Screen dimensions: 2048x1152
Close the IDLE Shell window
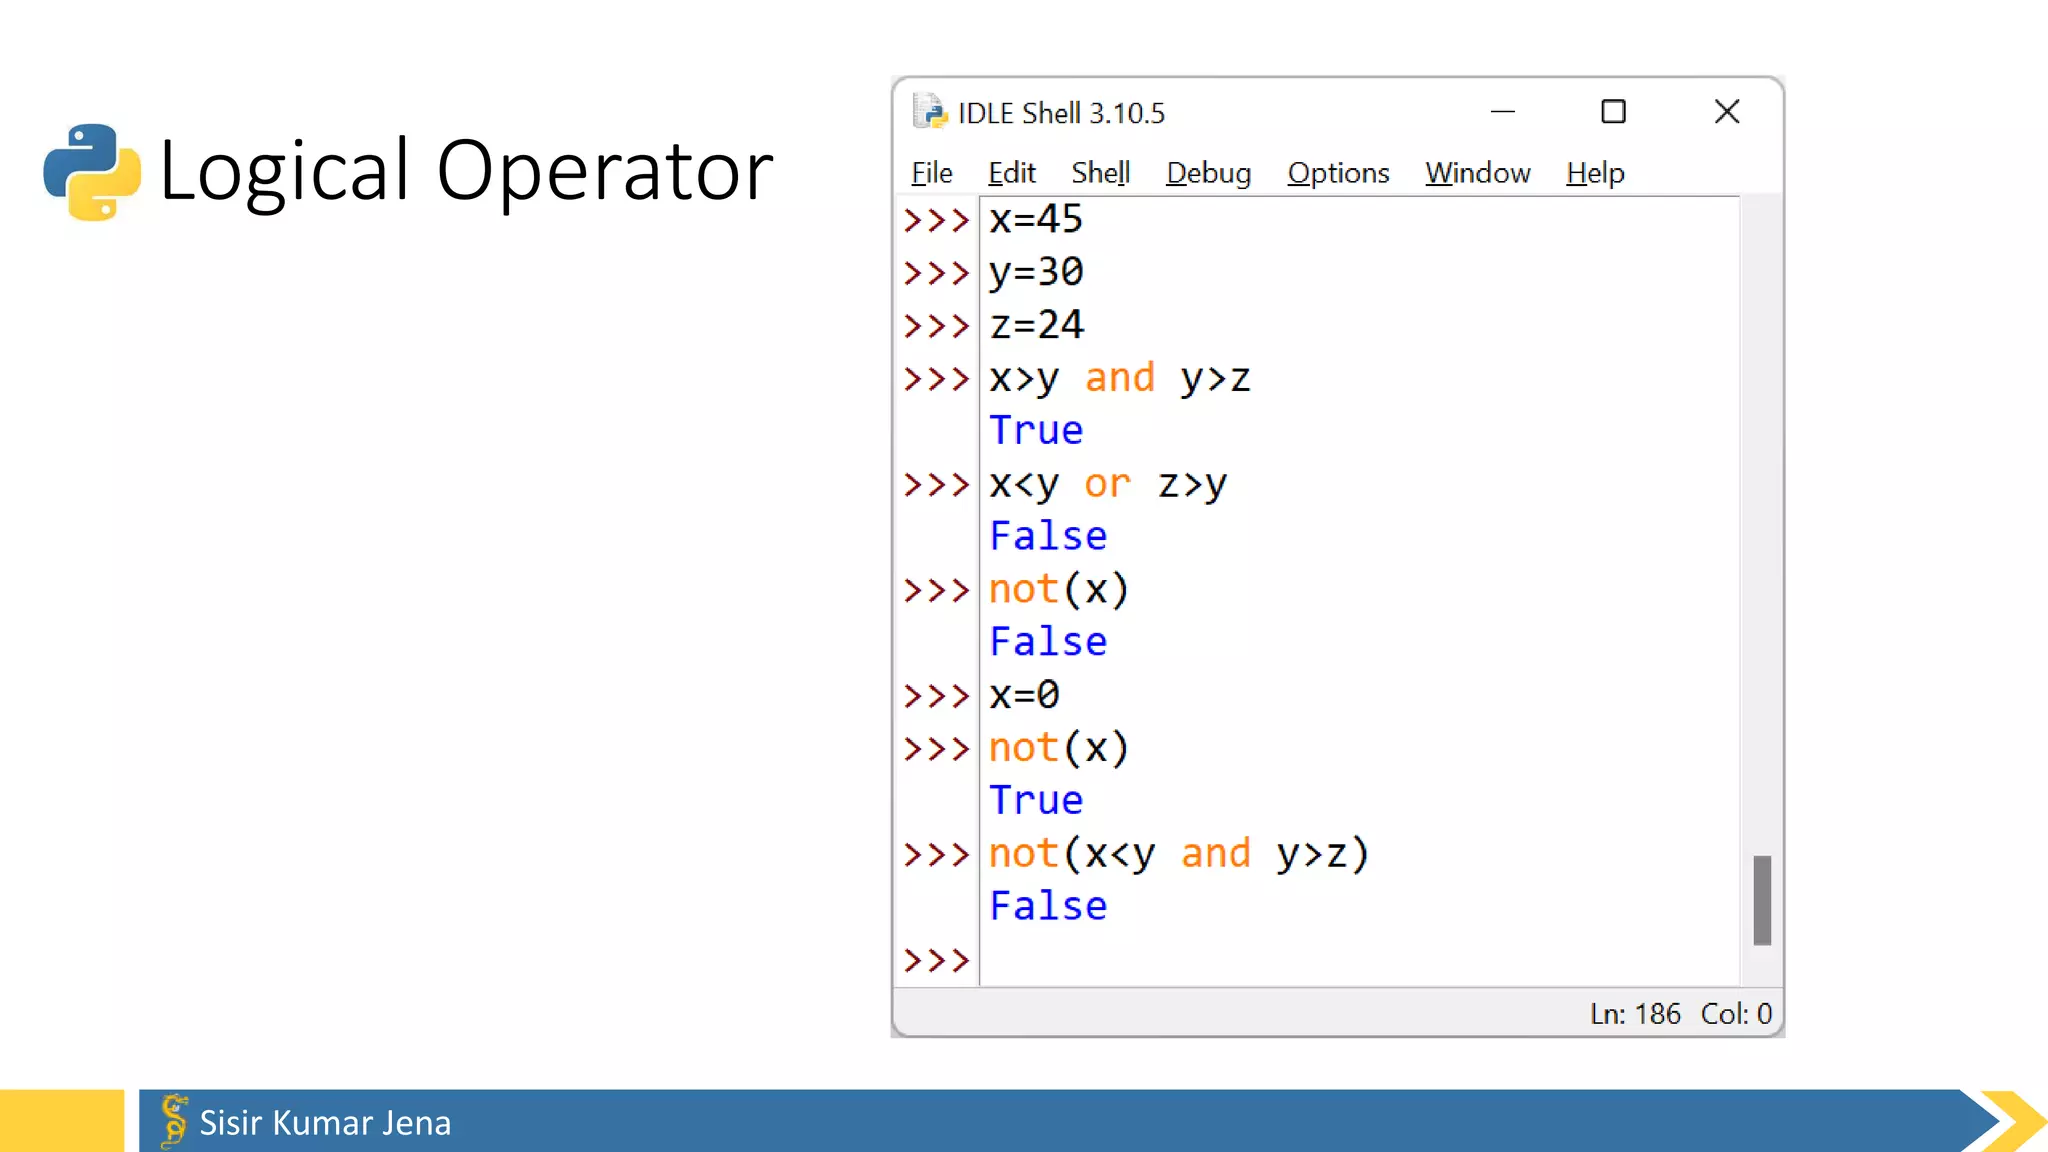click(1727, 112)
